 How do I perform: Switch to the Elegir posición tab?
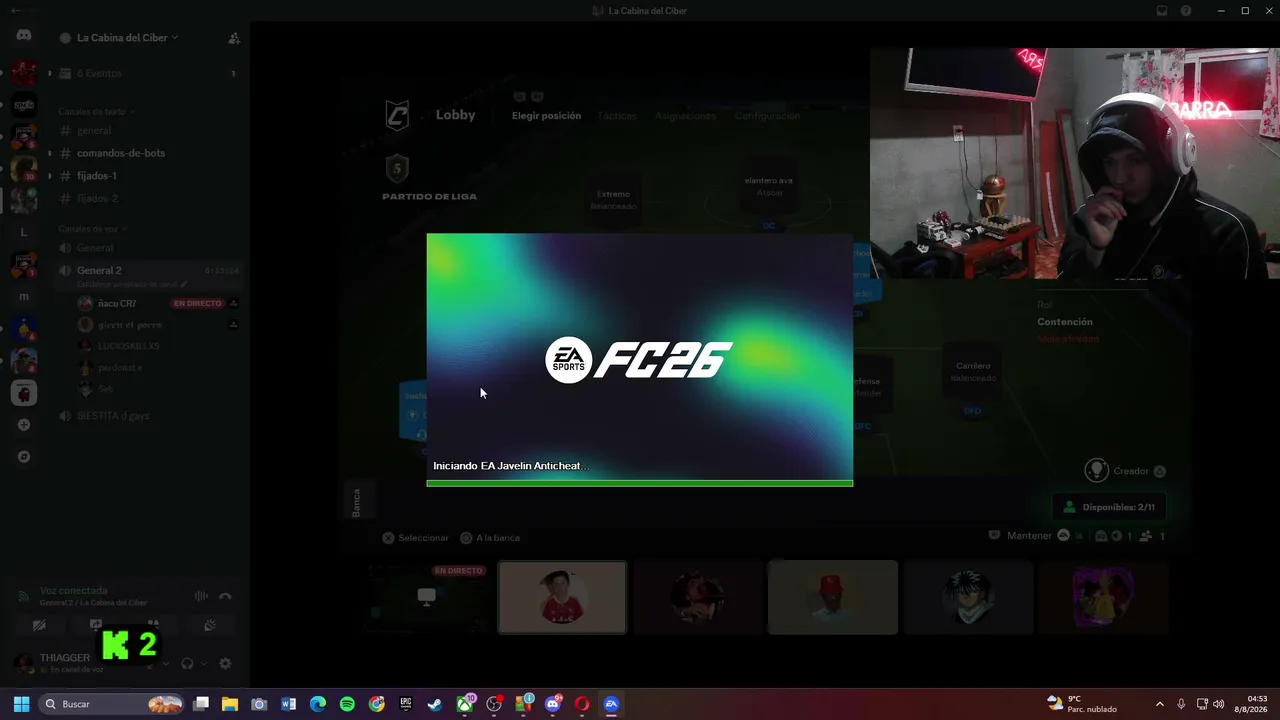(546, 116)
